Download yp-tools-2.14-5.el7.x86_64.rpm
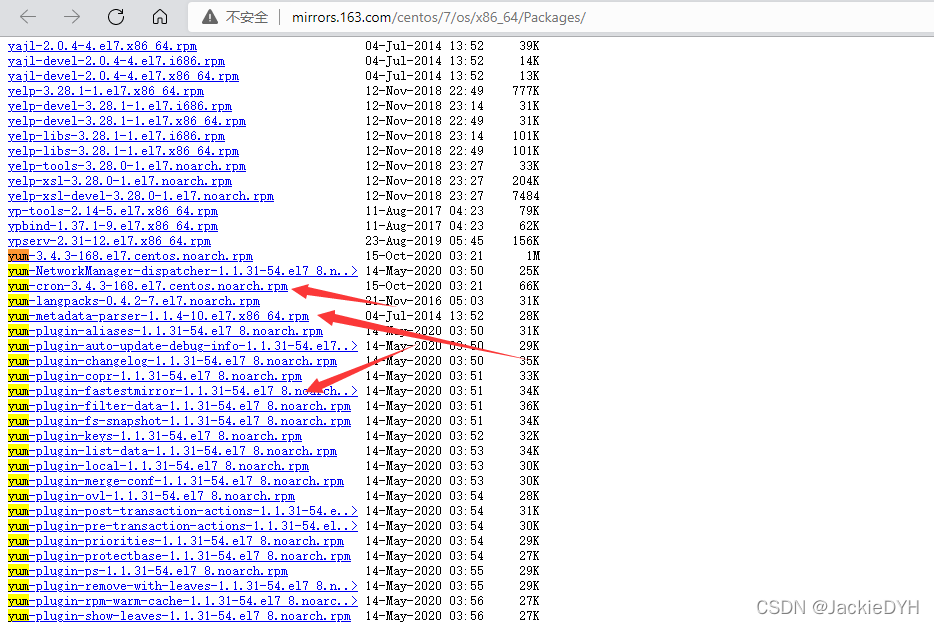 [x=113, y=211]
